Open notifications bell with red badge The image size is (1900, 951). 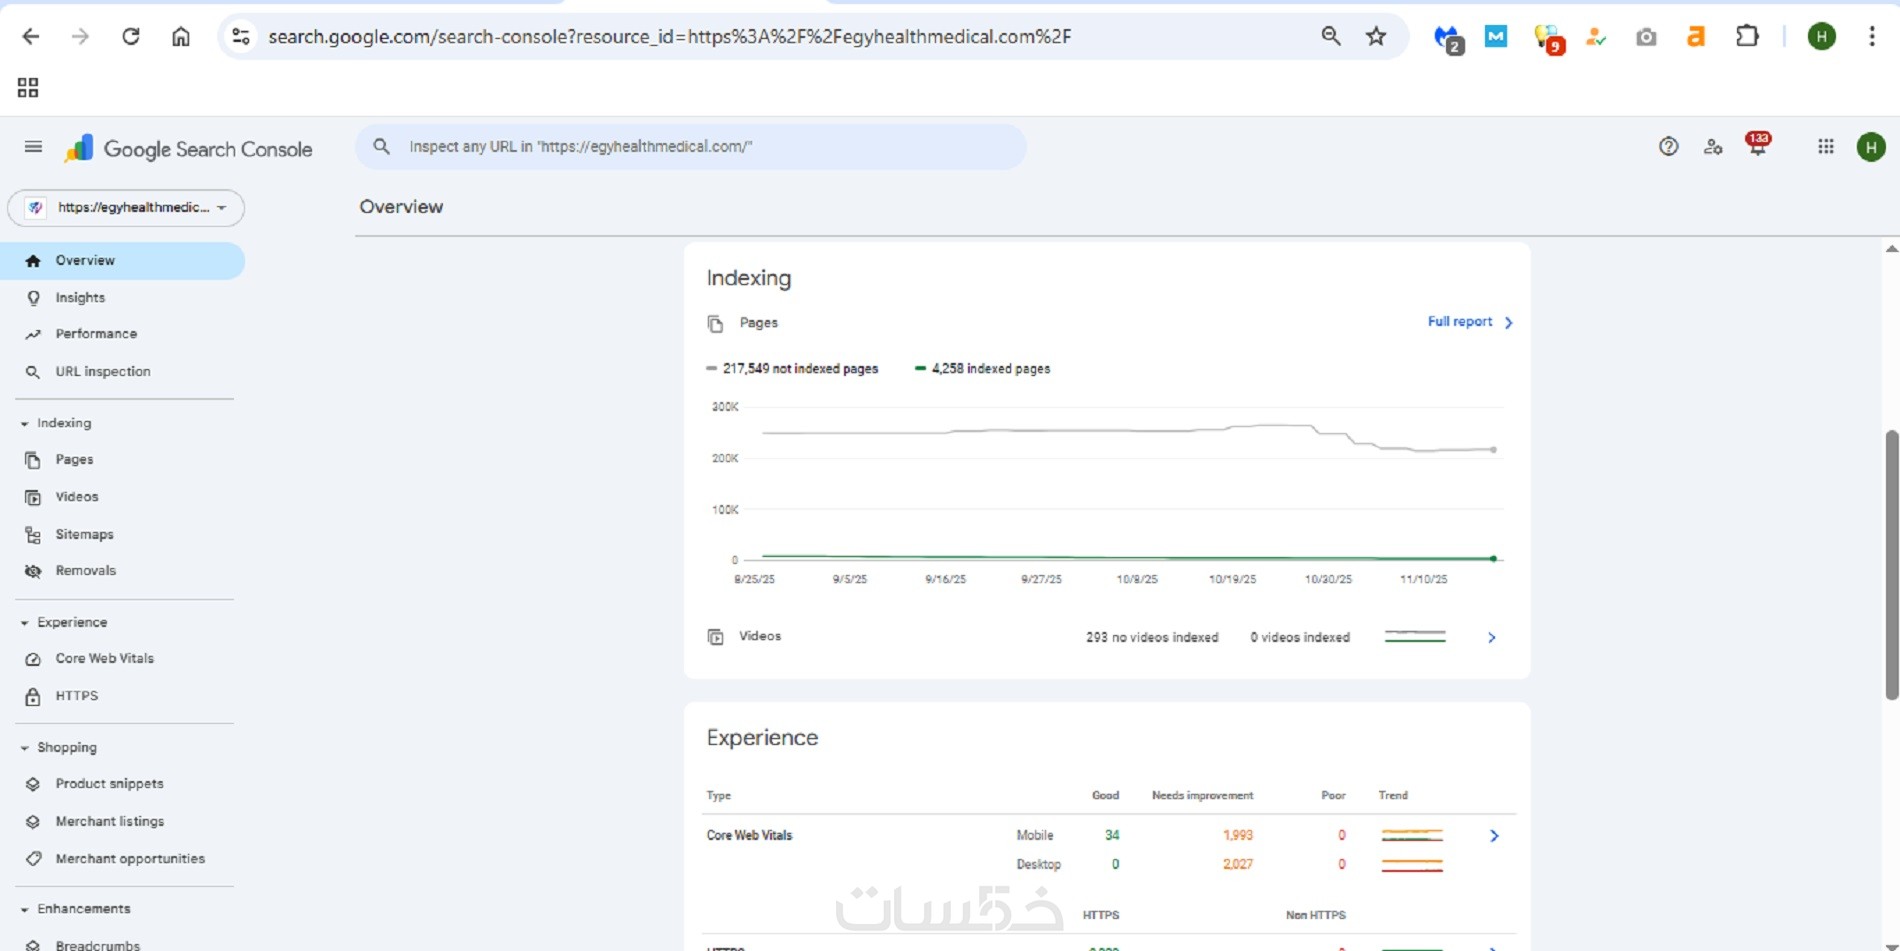click(1757, 145)
